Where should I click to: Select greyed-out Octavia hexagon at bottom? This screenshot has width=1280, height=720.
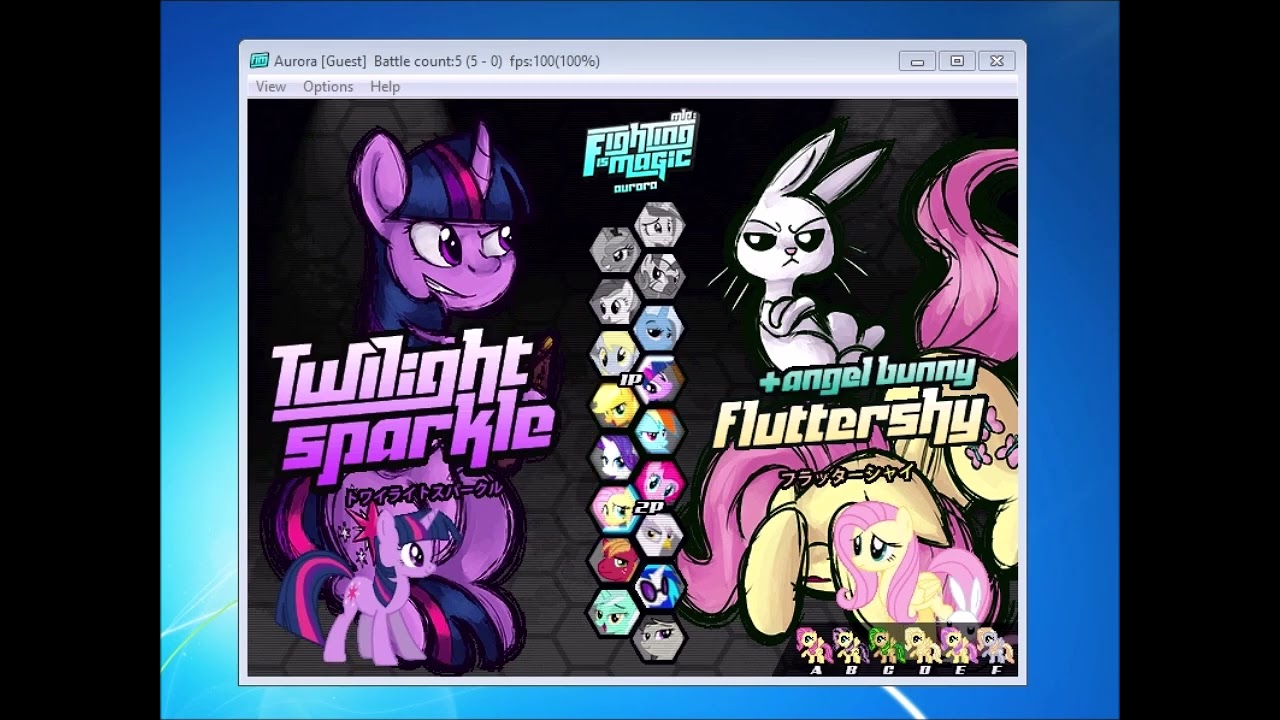[x=660, y=639]
